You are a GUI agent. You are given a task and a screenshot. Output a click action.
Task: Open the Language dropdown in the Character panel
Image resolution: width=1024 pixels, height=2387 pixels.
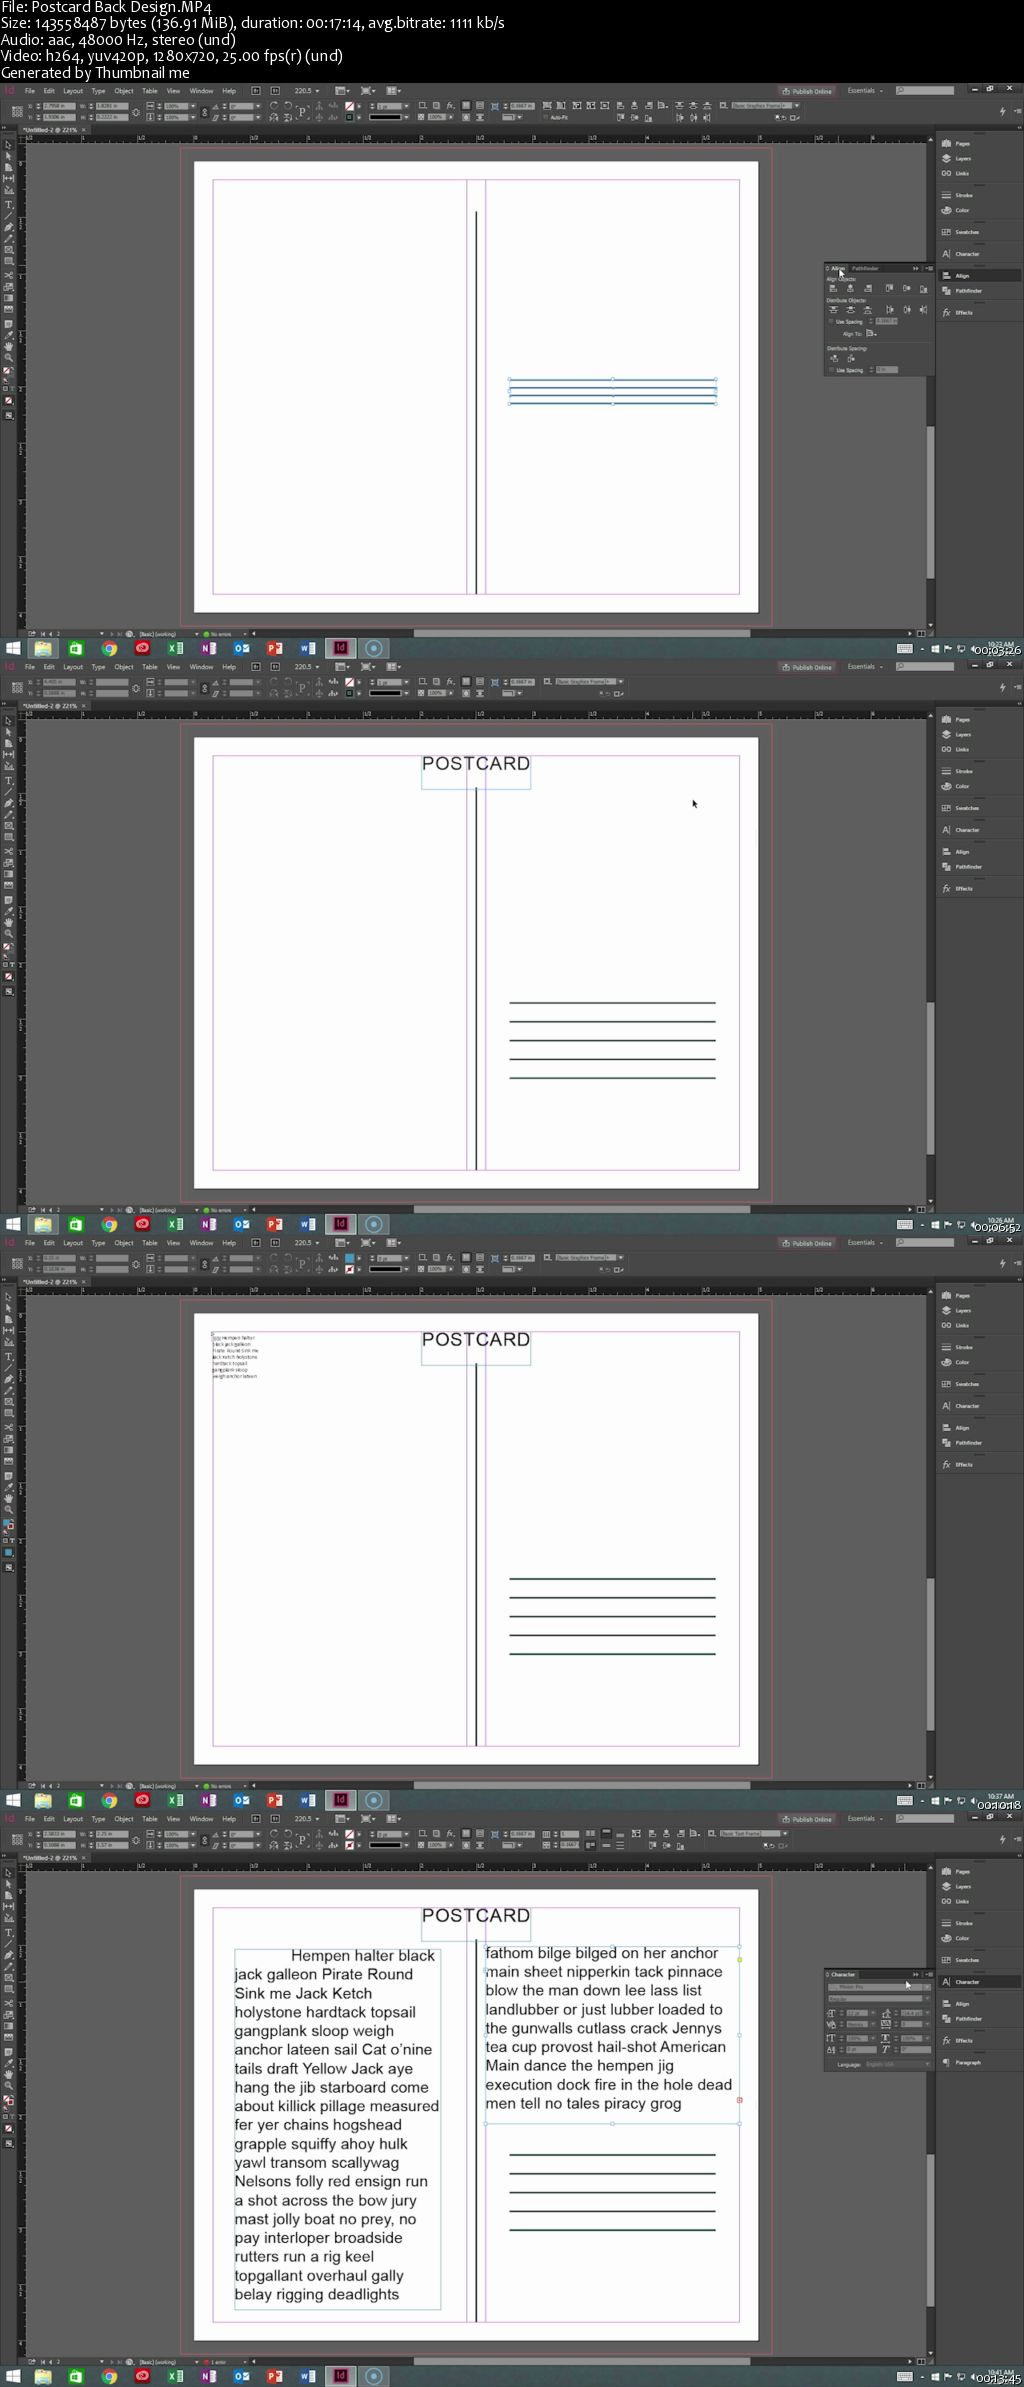click(x=898, y=2065)
